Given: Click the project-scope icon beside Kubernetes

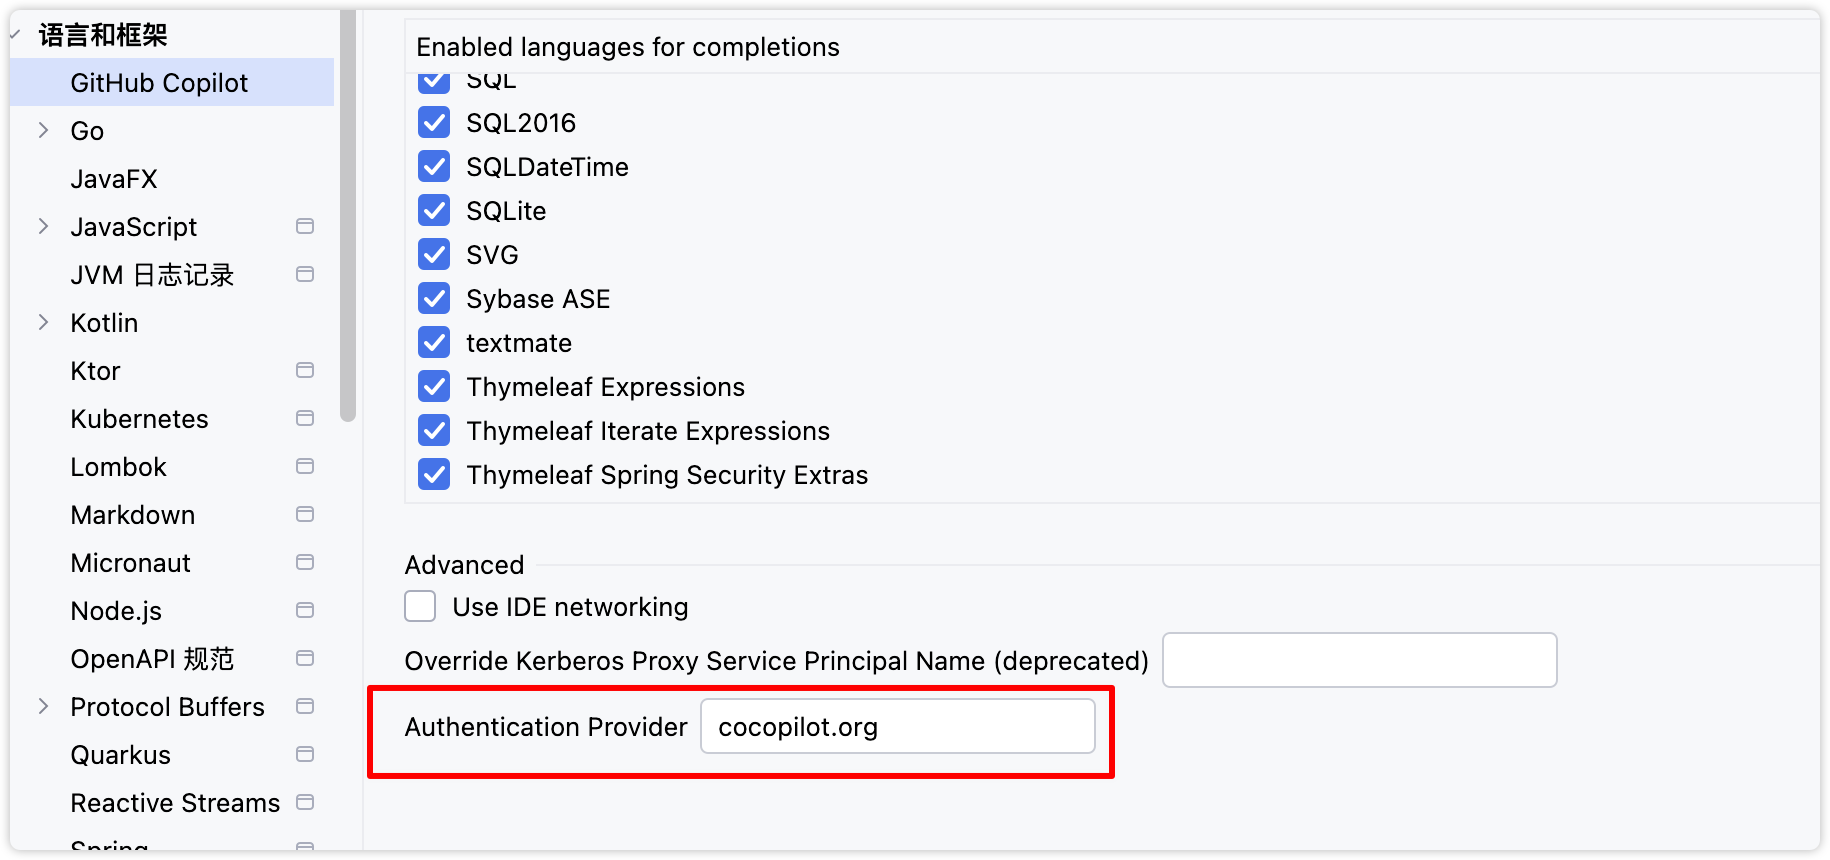Looking at the screenshot, I should (x=305, y=418).
